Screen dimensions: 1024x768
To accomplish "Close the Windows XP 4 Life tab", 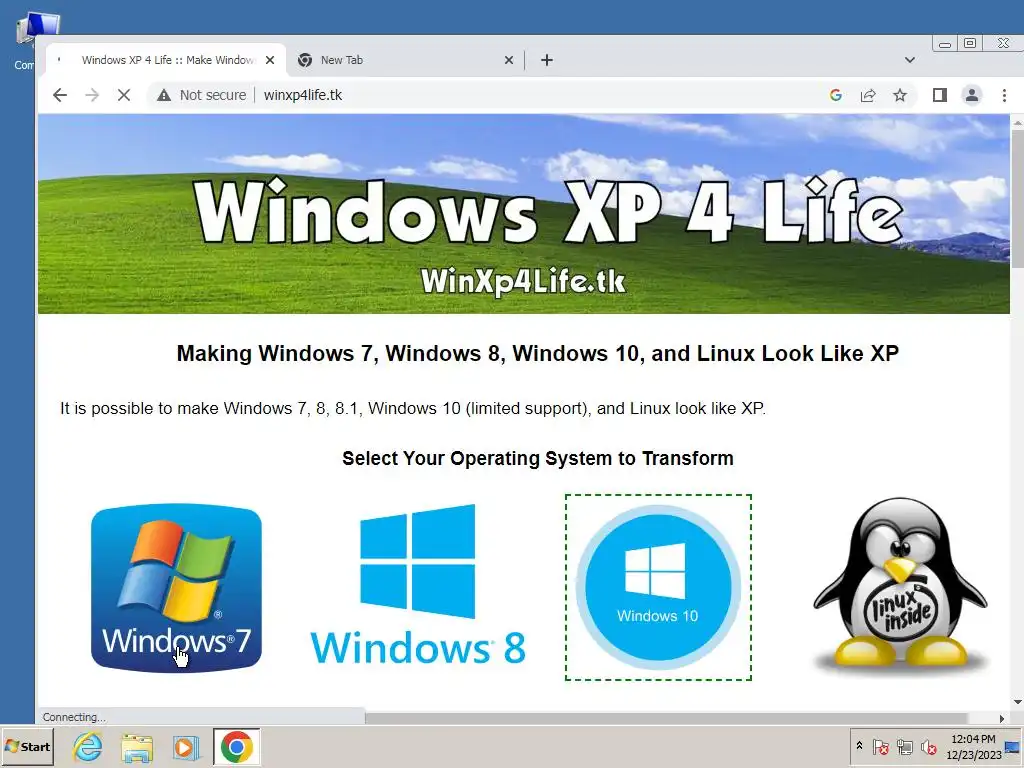I will (x=270, y=60).
